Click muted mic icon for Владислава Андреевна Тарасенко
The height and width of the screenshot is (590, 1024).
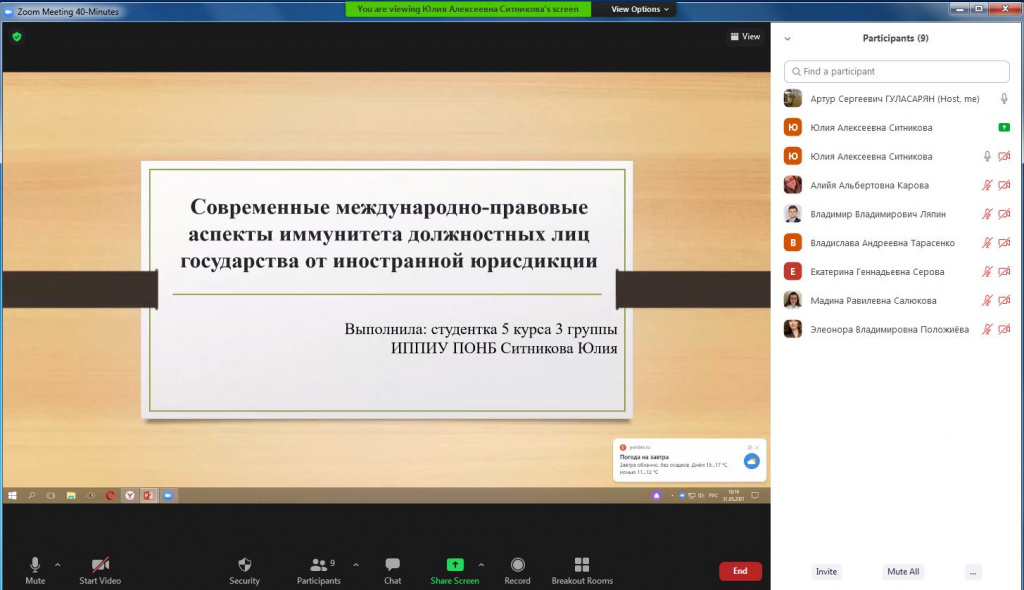(987, 242)
